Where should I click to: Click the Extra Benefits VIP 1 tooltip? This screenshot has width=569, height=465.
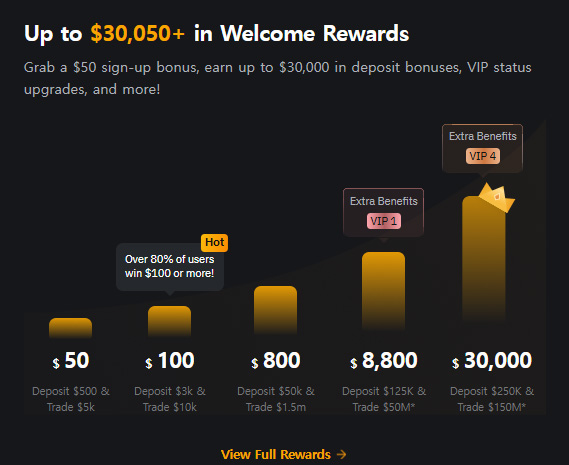click(384, 212)
